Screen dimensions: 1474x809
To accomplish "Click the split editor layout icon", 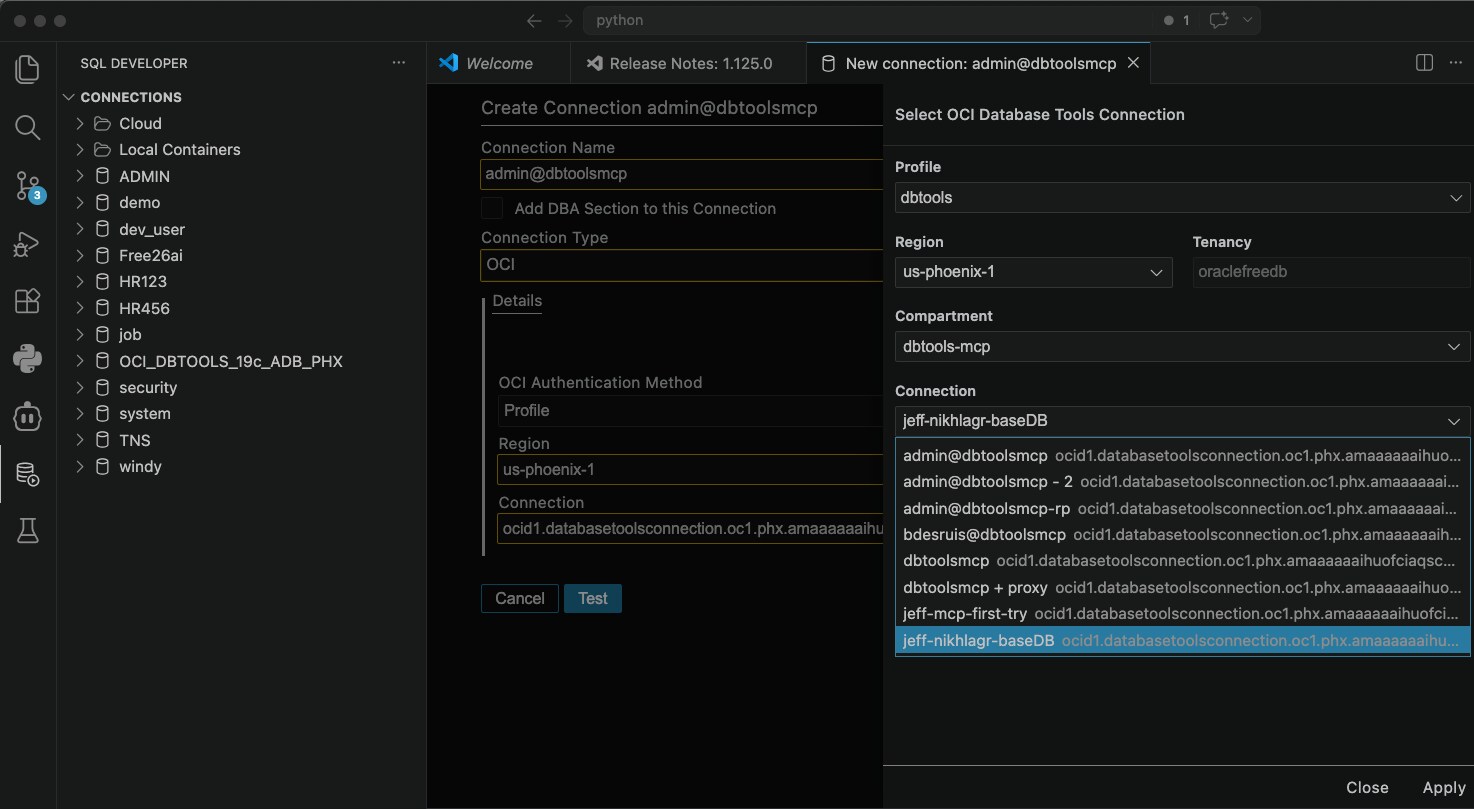I will pyautogui.click(x=1425, y=62).
